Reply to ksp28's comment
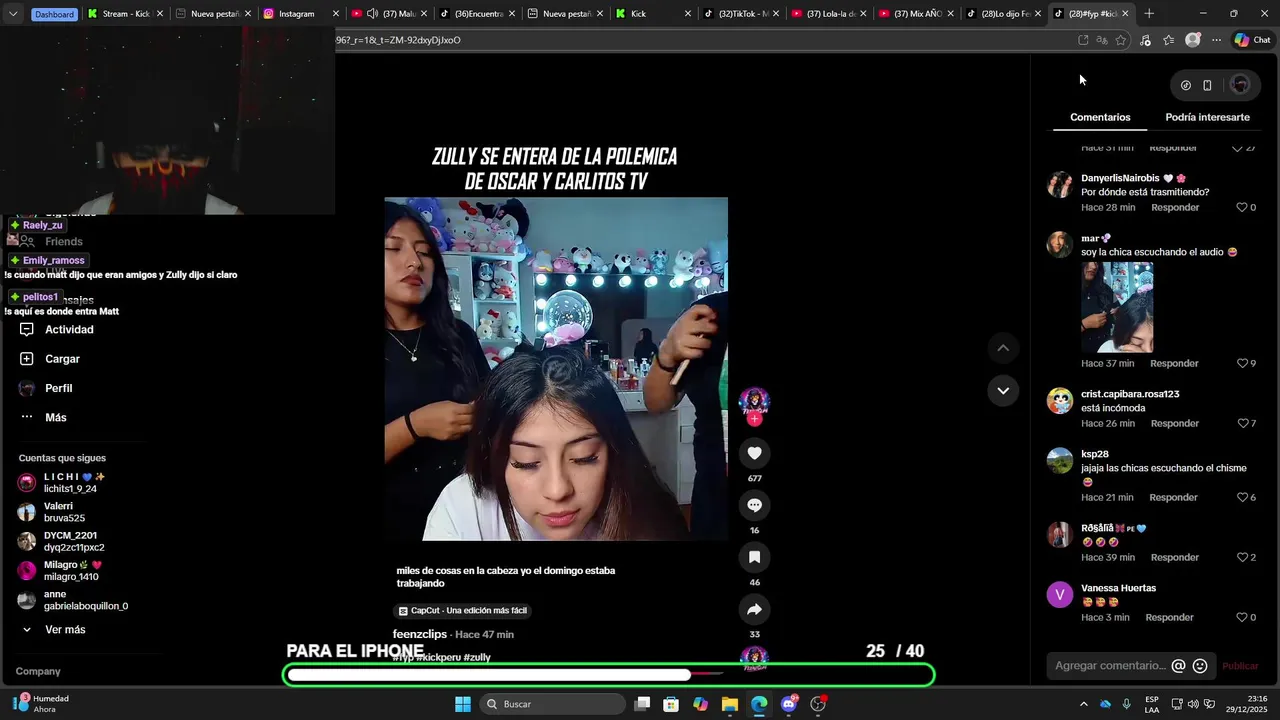 1173,497
